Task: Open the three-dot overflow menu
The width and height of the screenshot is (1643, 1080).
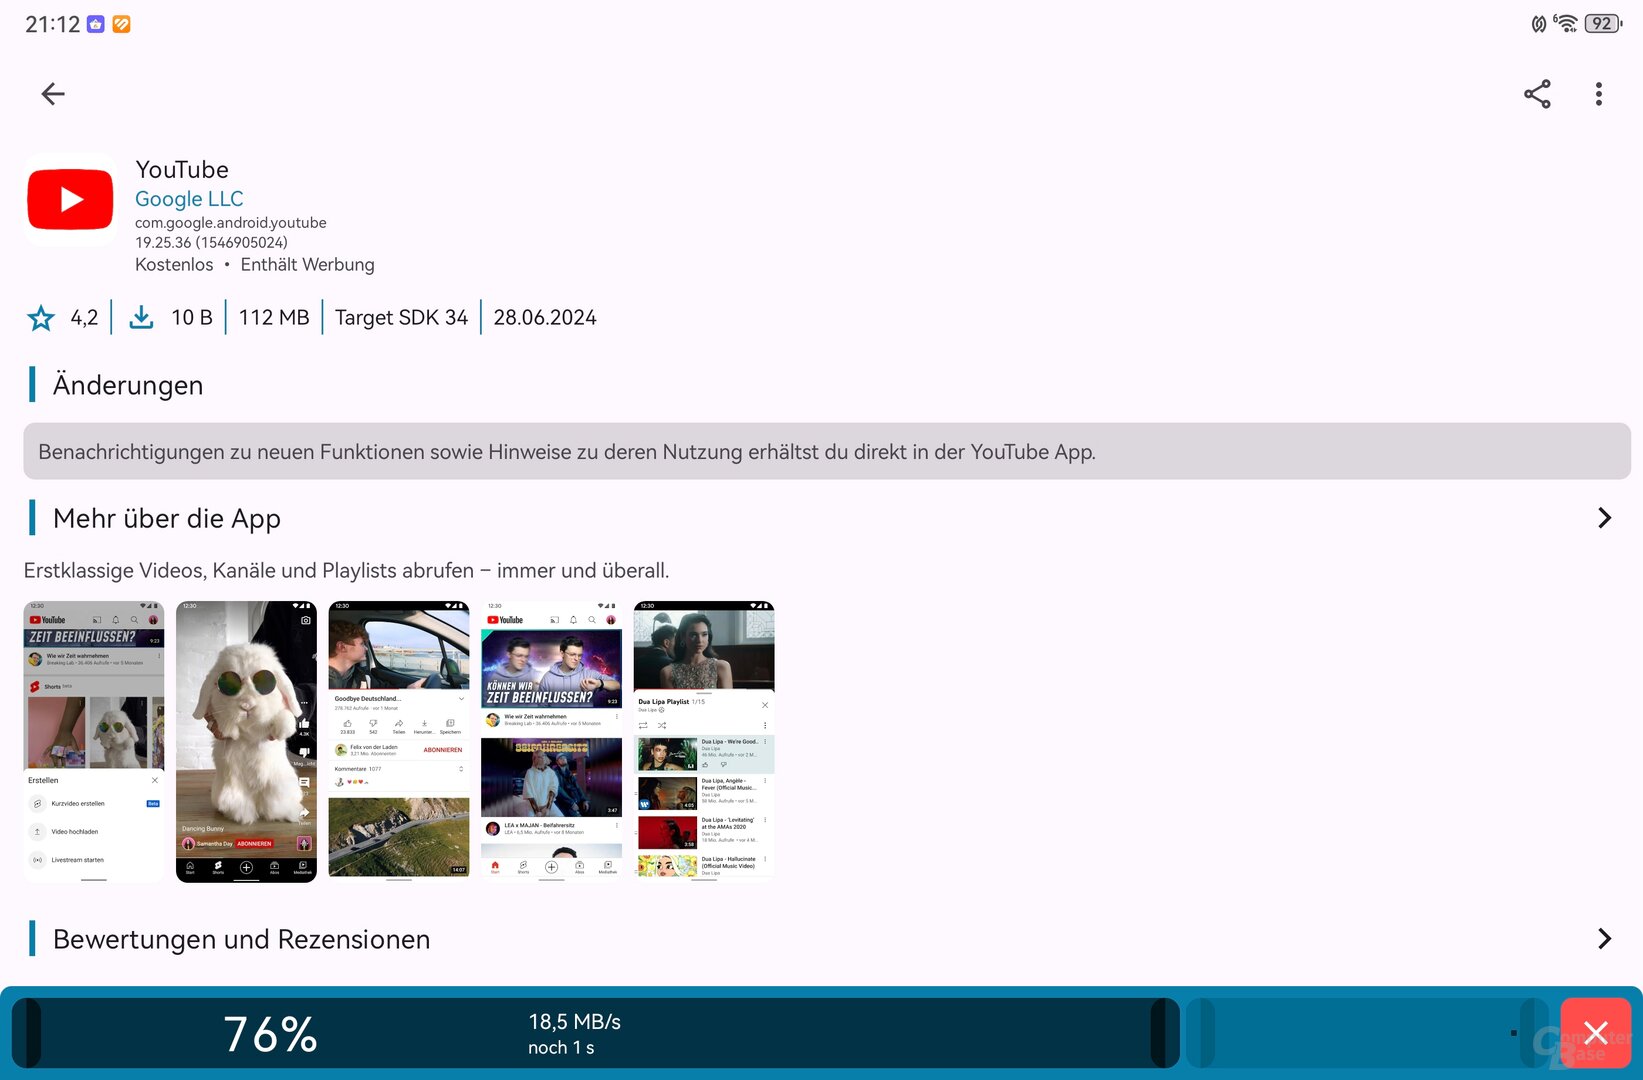Action: click(1599, 94)
